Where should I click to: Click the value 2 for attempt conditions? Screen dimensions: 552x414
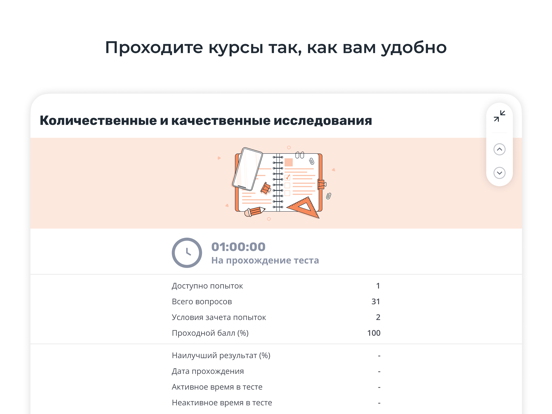(x=378, y=317)
